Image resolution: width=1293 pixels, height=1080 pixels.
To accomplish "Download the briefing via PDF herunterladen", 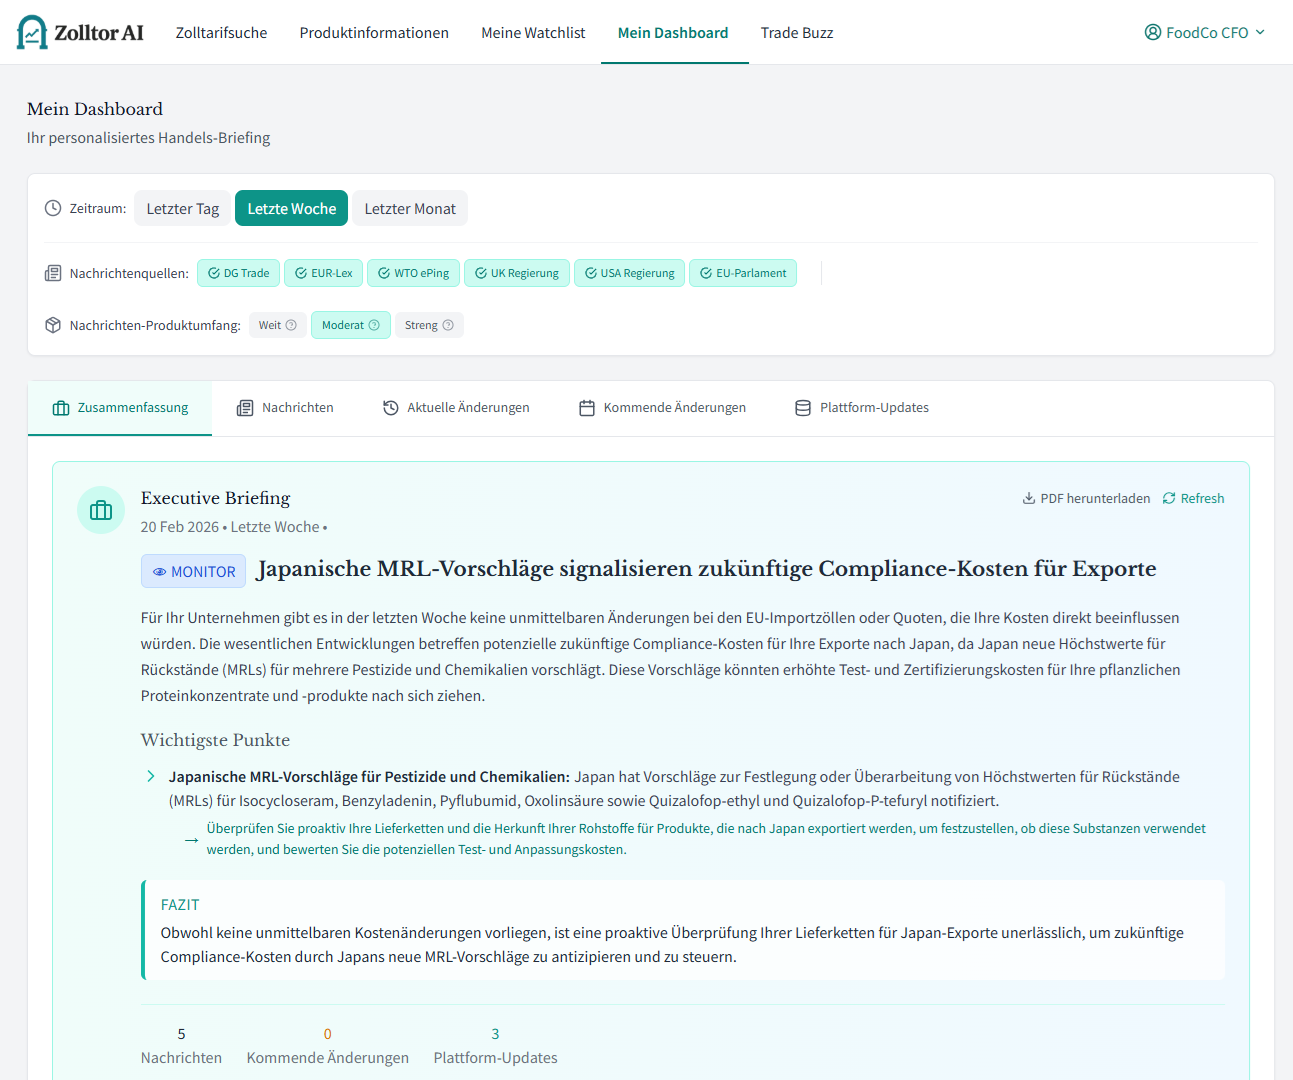I will click(x=1095, y=498).
